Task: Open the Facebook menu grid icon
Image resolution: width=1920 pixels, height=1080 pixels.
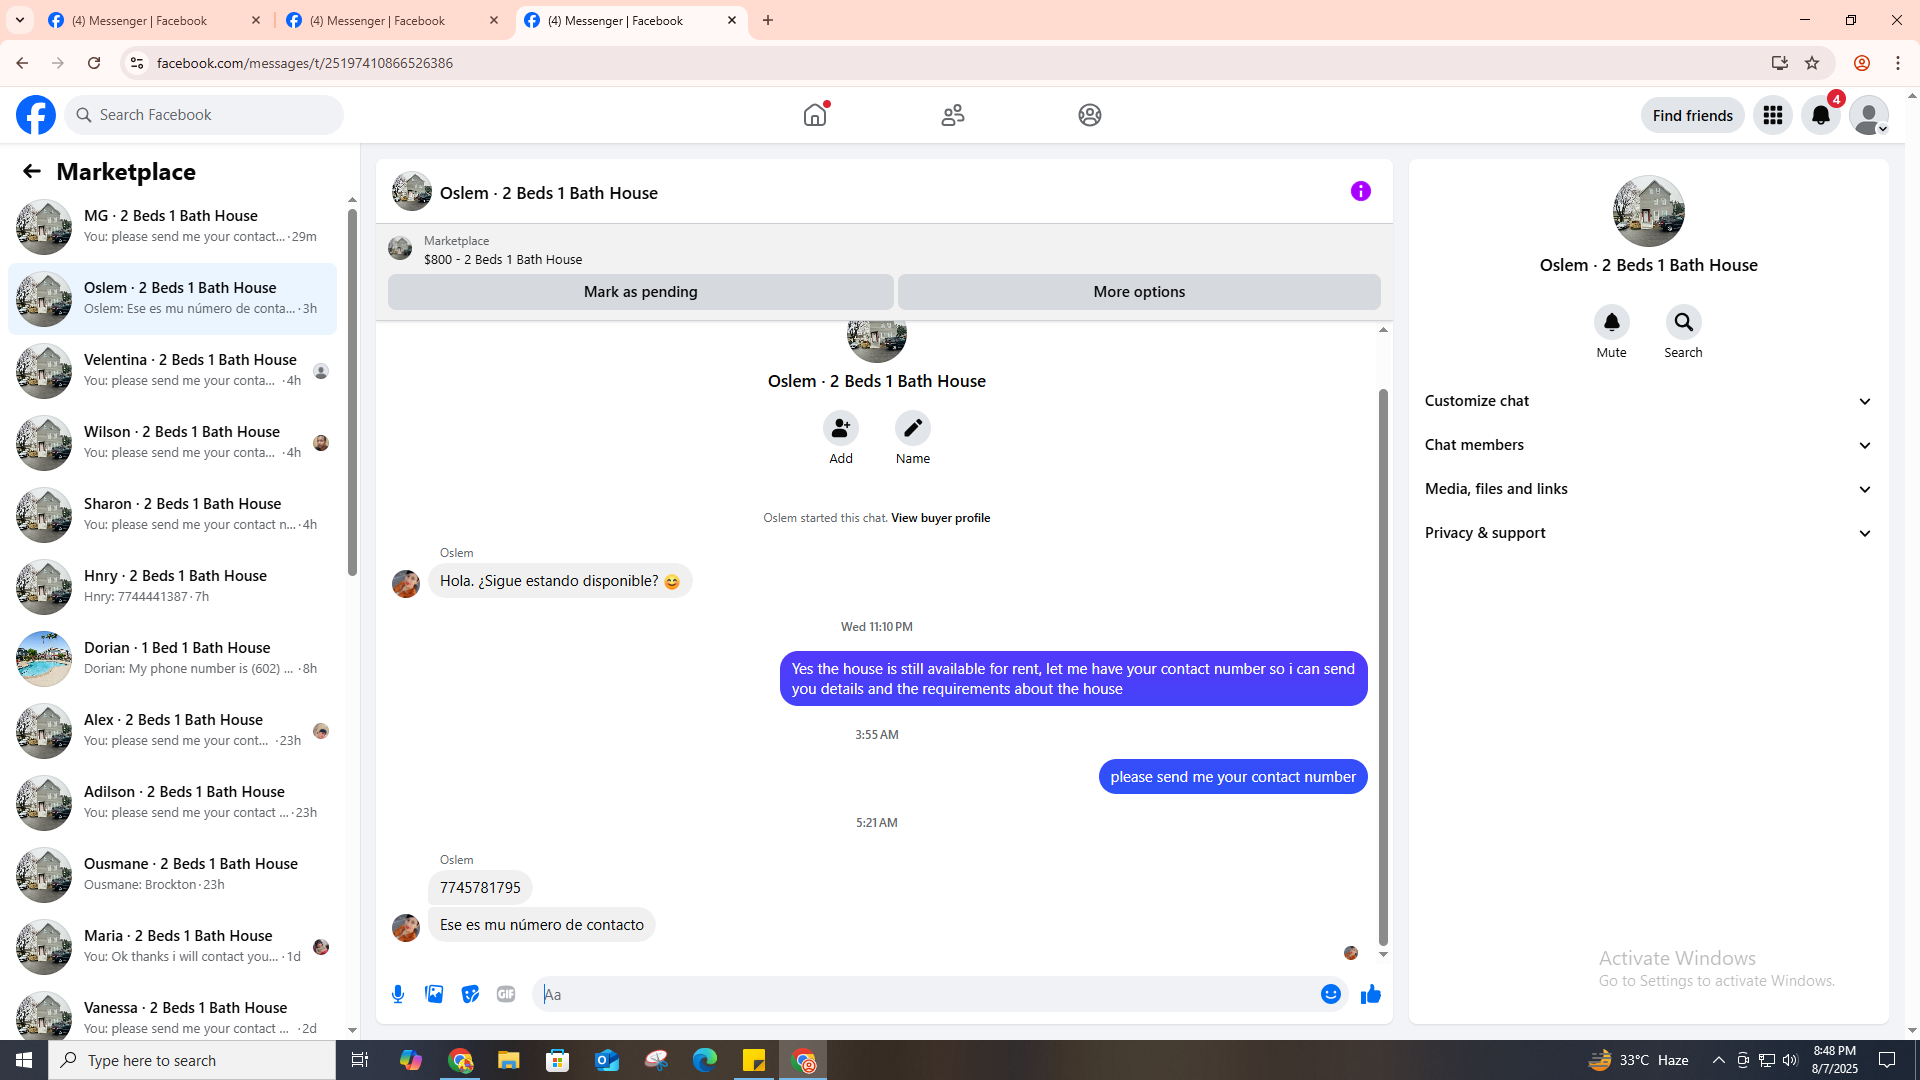Action: [x=1773, y=115]
